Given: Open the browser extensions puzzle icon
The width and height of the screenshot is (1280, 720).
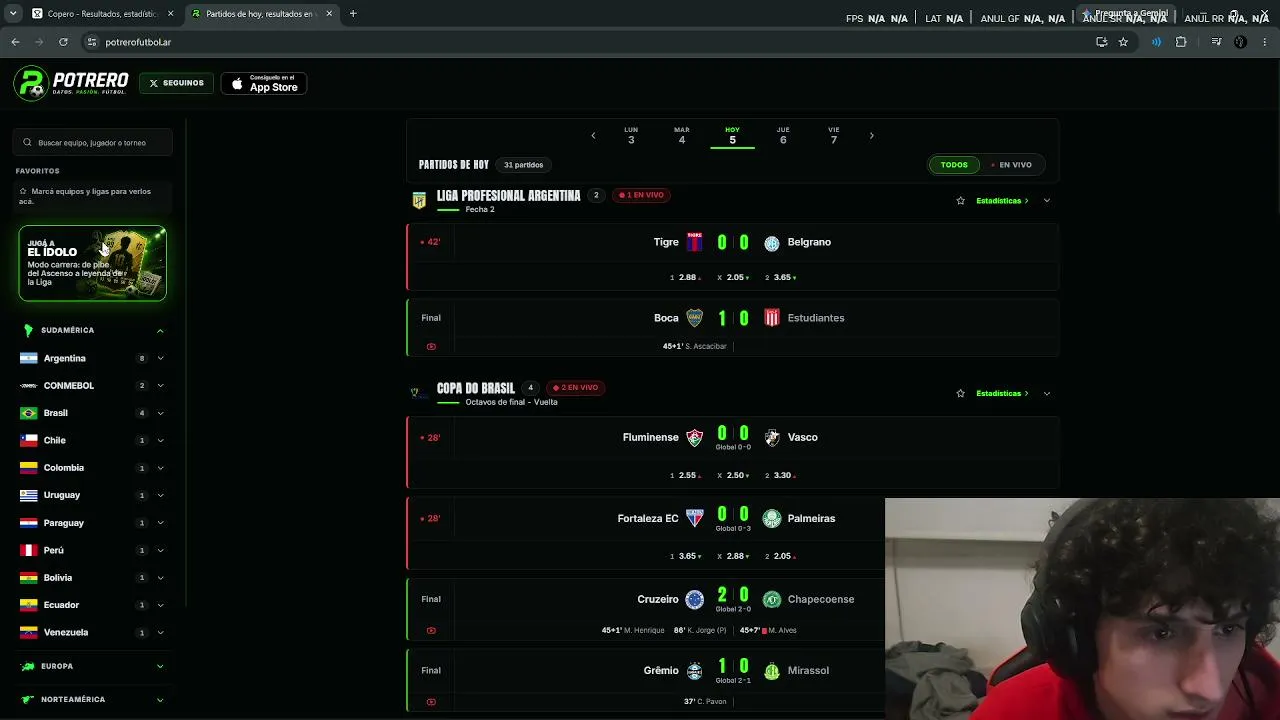Looking at the screenshot, I should point(1181,42).
